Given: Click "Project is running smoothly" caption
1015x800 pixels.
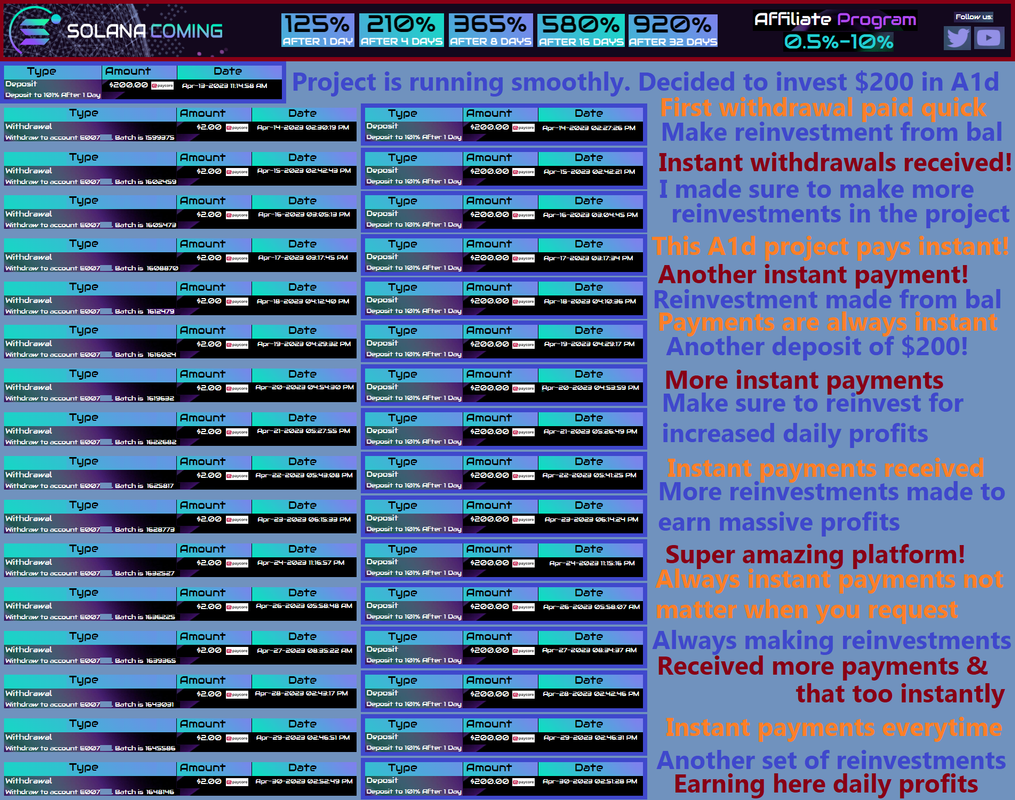Looking at the screenshot, I should pos(462,82).
